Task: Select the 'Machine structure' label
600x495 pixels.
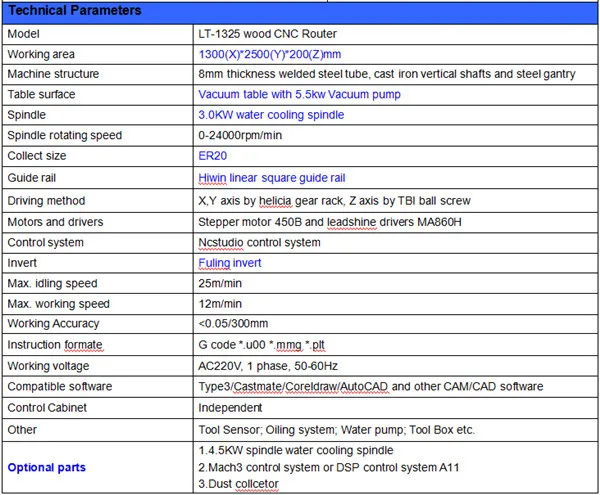Action: pos(53,74)
